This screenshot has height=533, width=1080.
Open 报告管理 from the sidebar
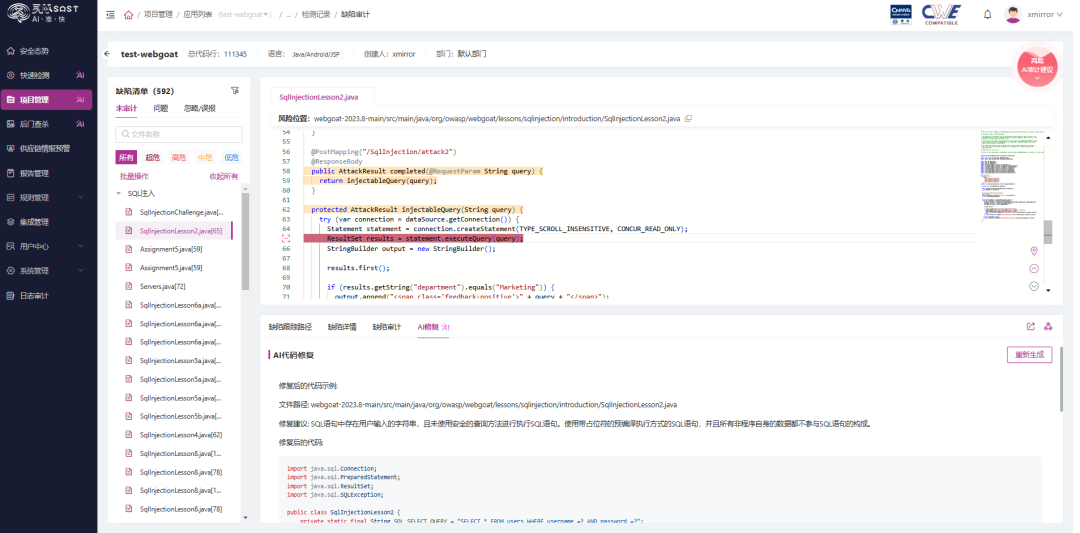point(34,173)
